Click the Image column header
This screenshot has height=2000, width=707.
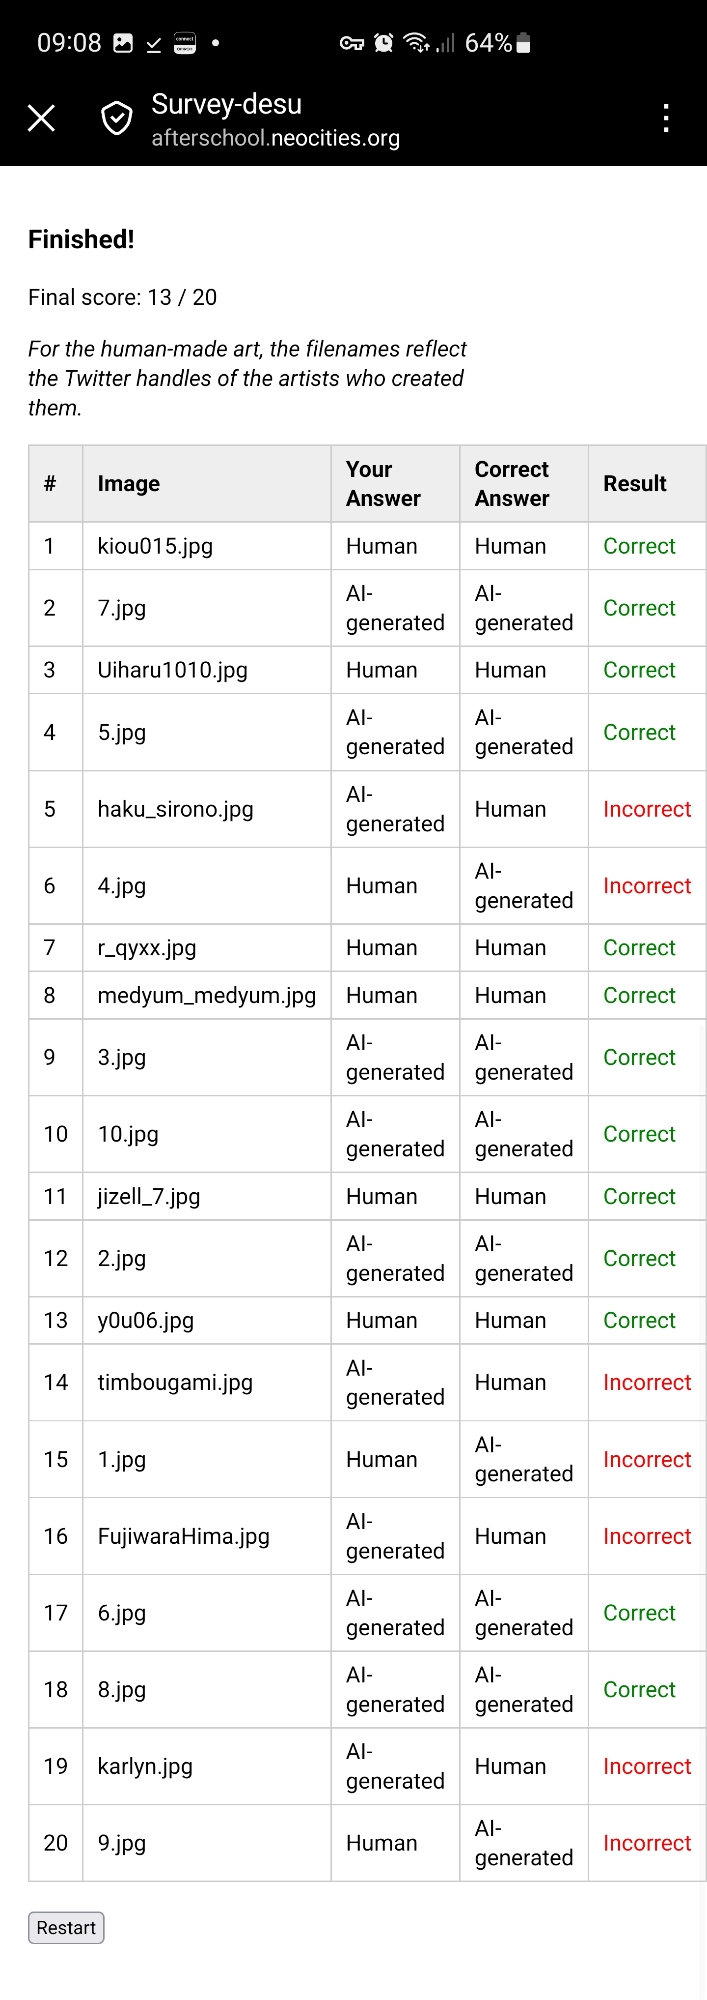[128, 484]
